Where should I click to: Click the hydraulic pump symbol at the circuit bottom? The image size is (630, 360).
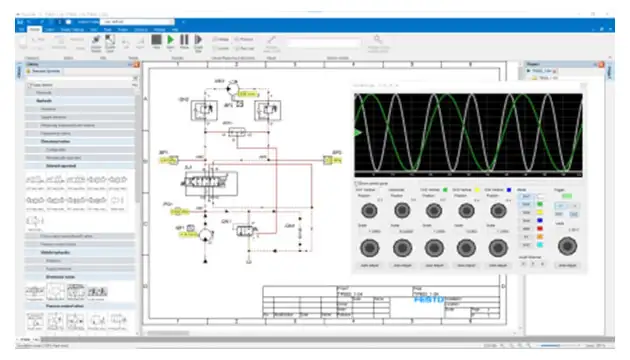[205, 235]
